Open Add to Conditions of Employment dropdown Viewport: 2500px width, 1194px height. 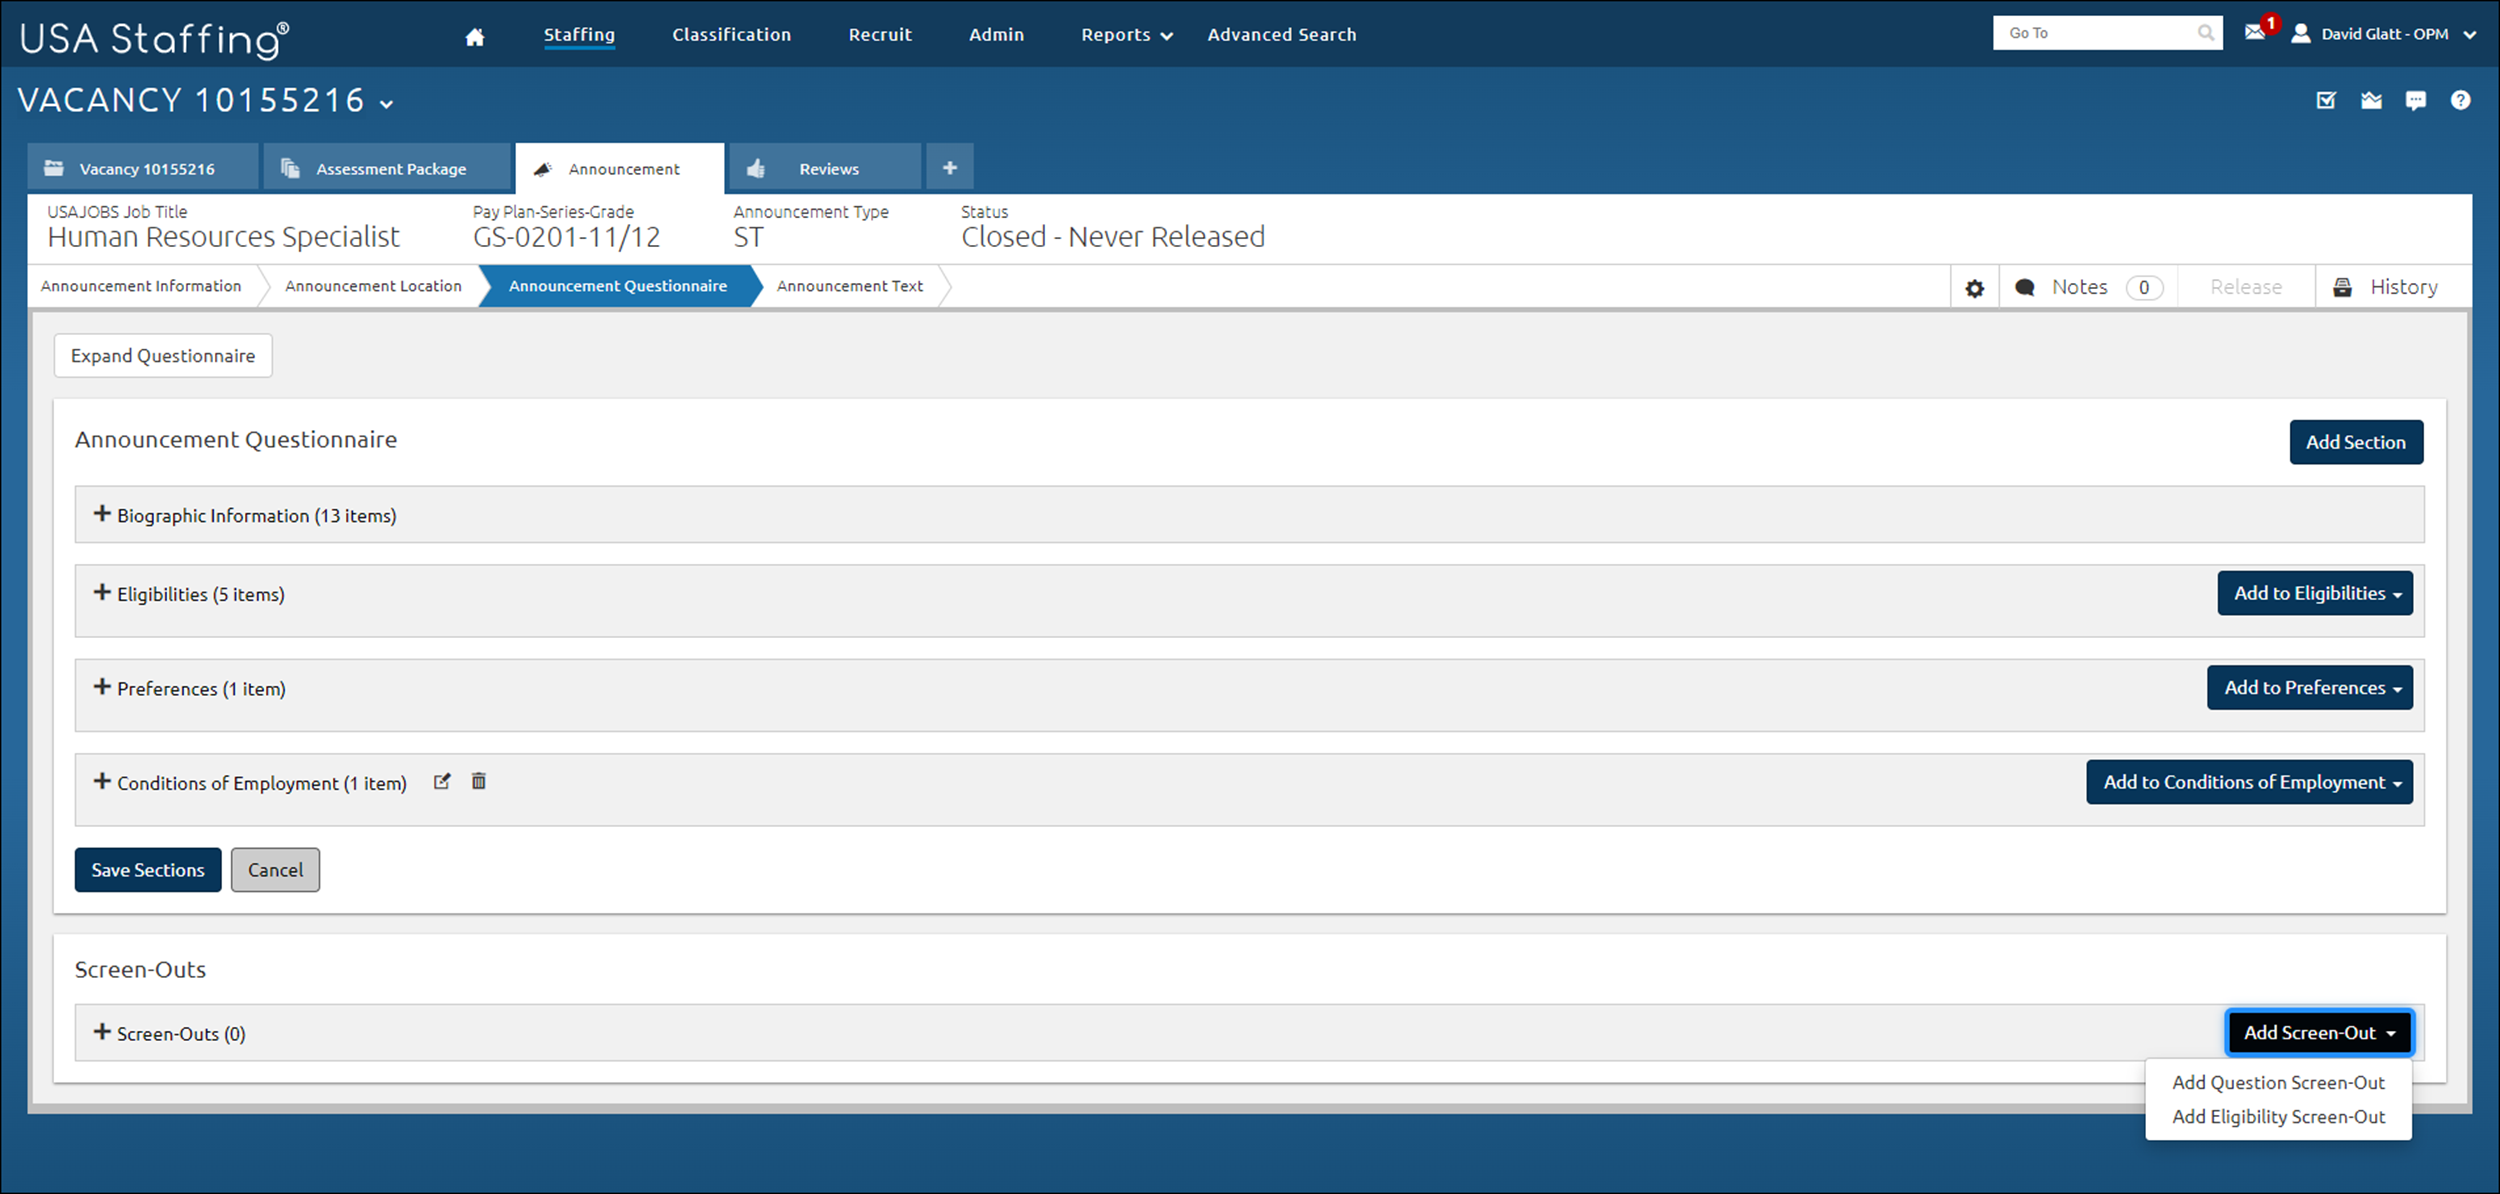pyautogui.click(x=2249, y=782)
